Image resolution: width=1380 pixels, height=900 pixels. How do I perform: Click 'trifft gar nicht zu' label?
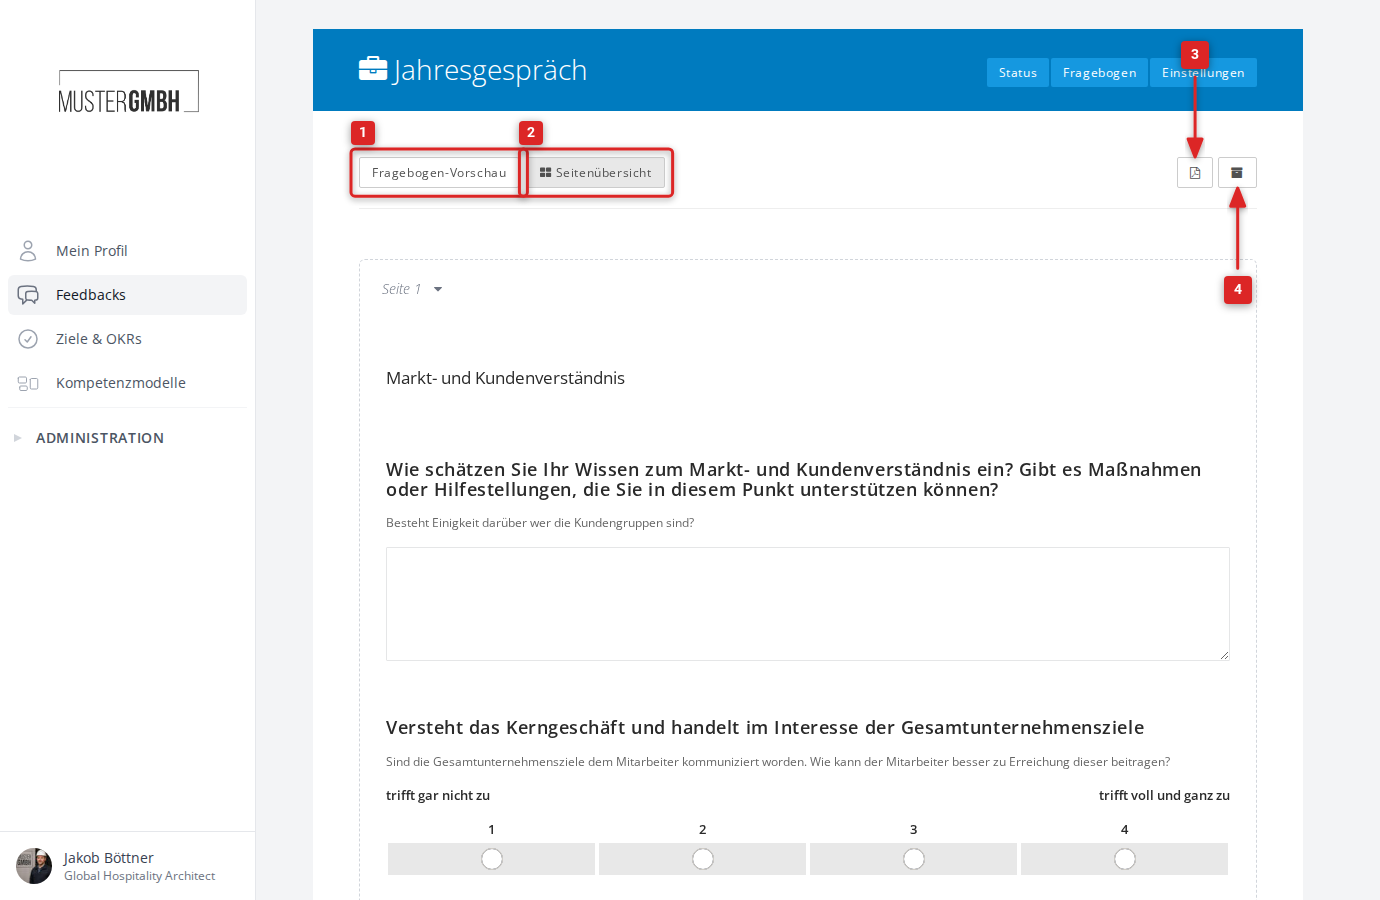(x=438, y=796)
